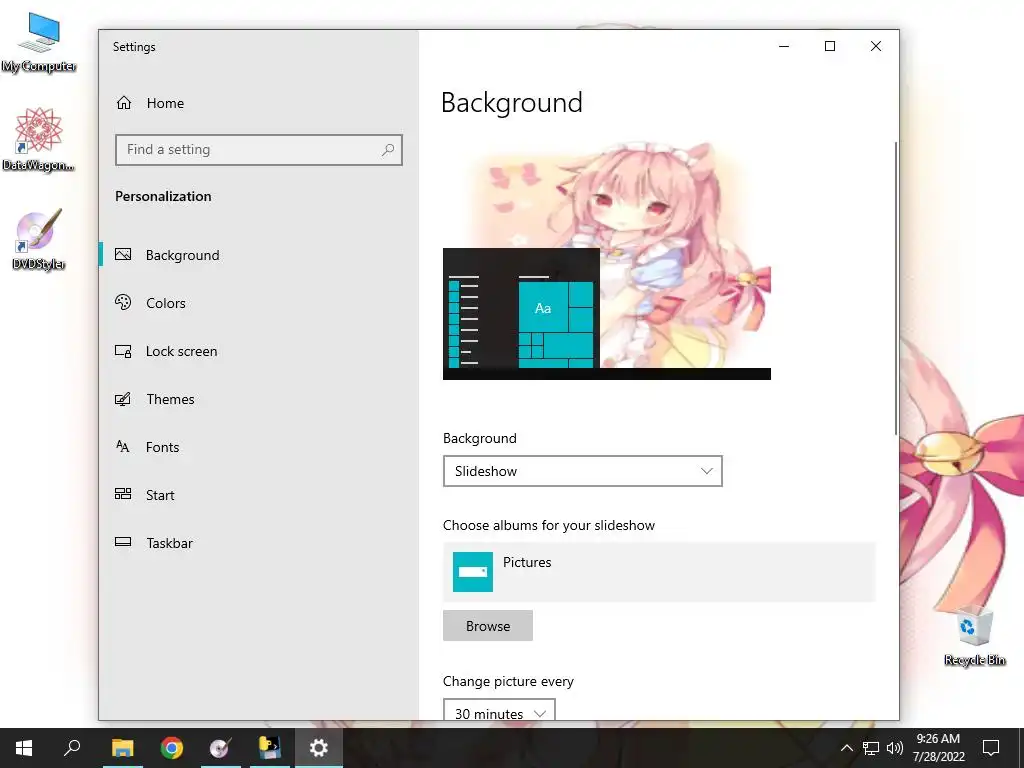Select the Pictures album folder
The image size is (1024, 768).
click(x=659, y=571)
